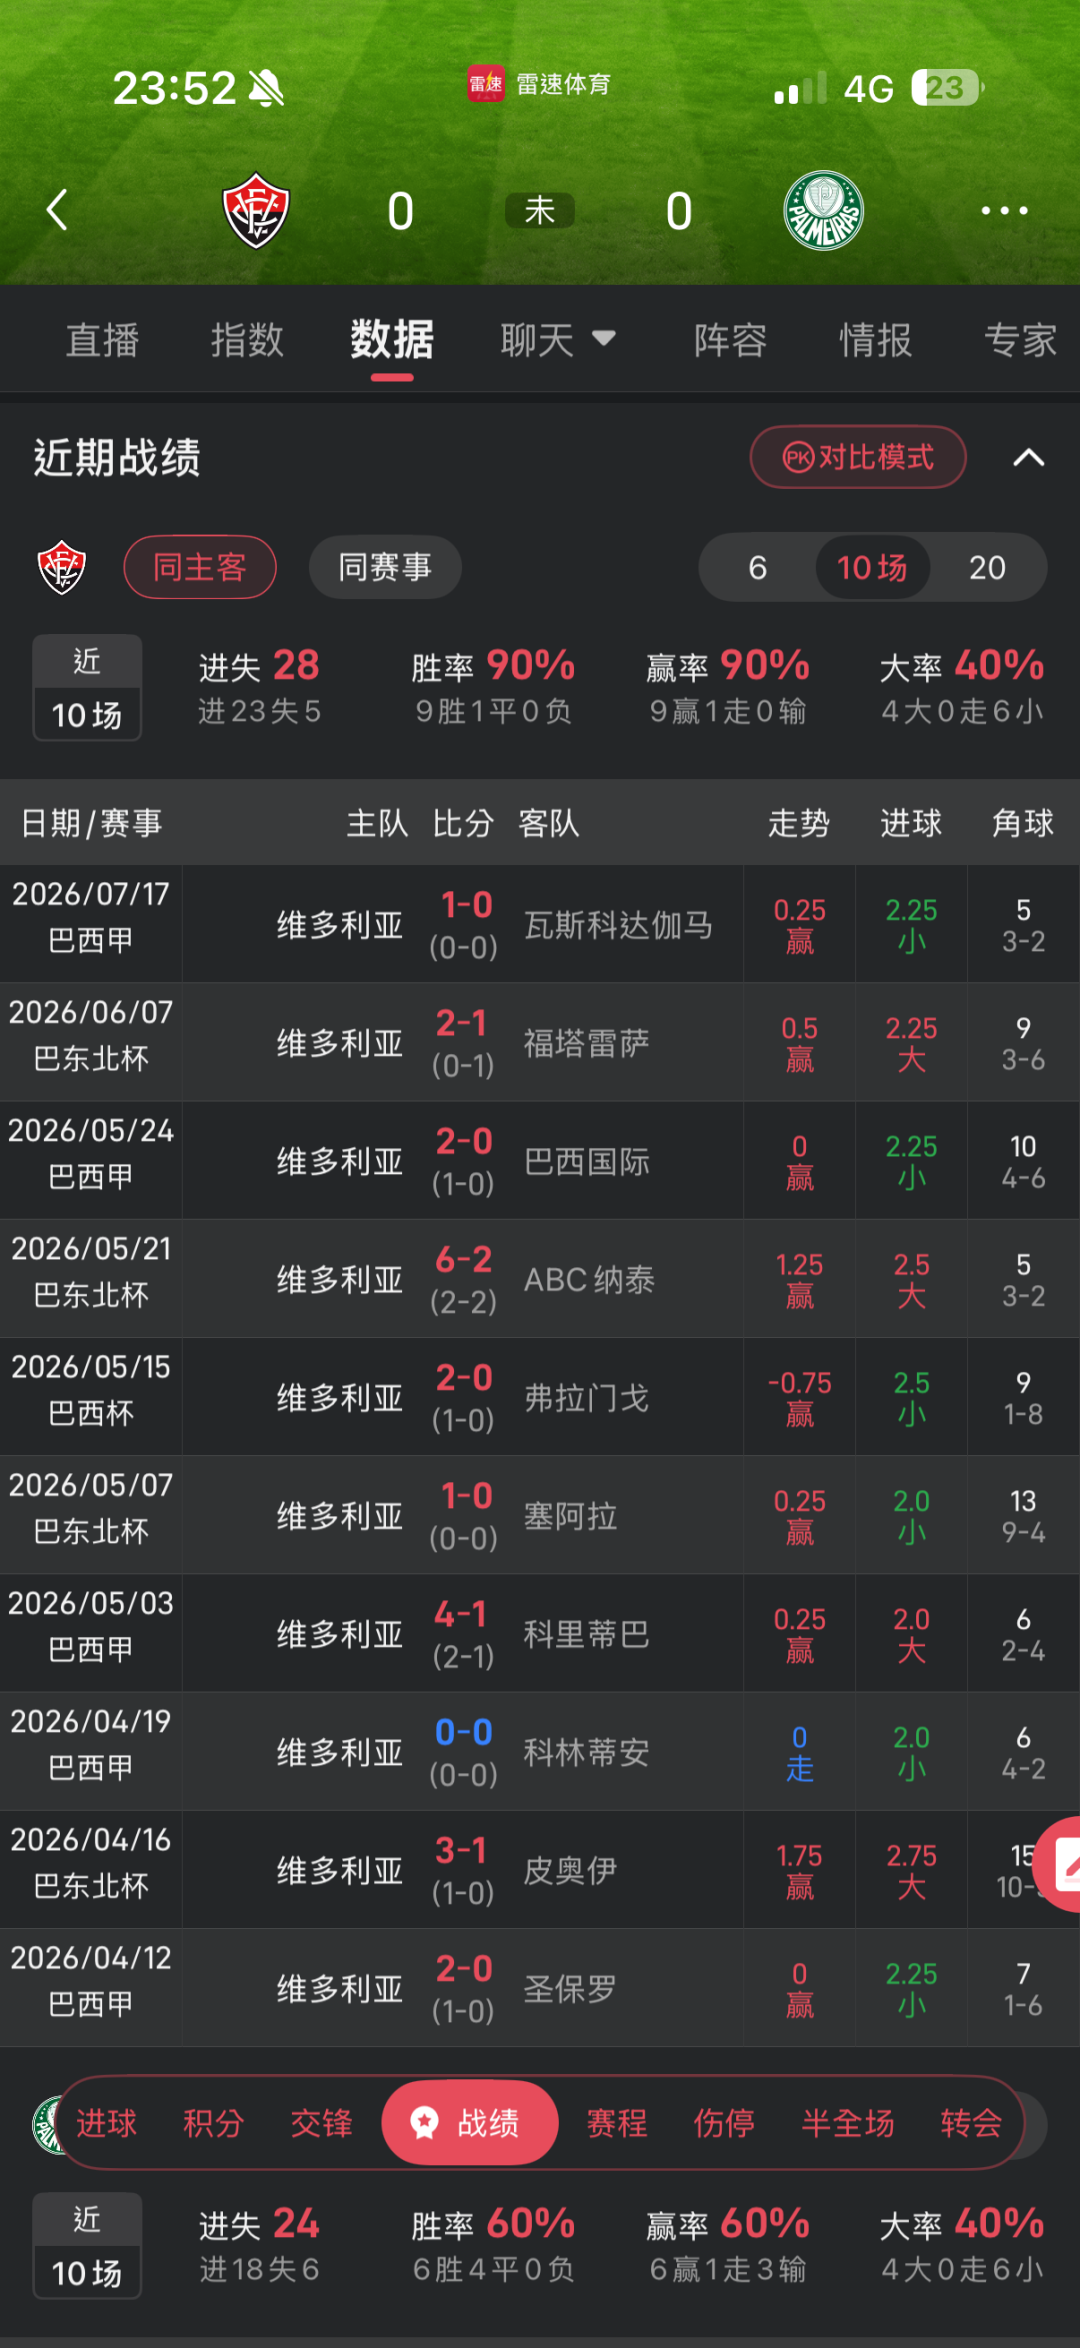Toggle the 同赛事 filter
This screenshot has height=2348, width=1080.
385,567
